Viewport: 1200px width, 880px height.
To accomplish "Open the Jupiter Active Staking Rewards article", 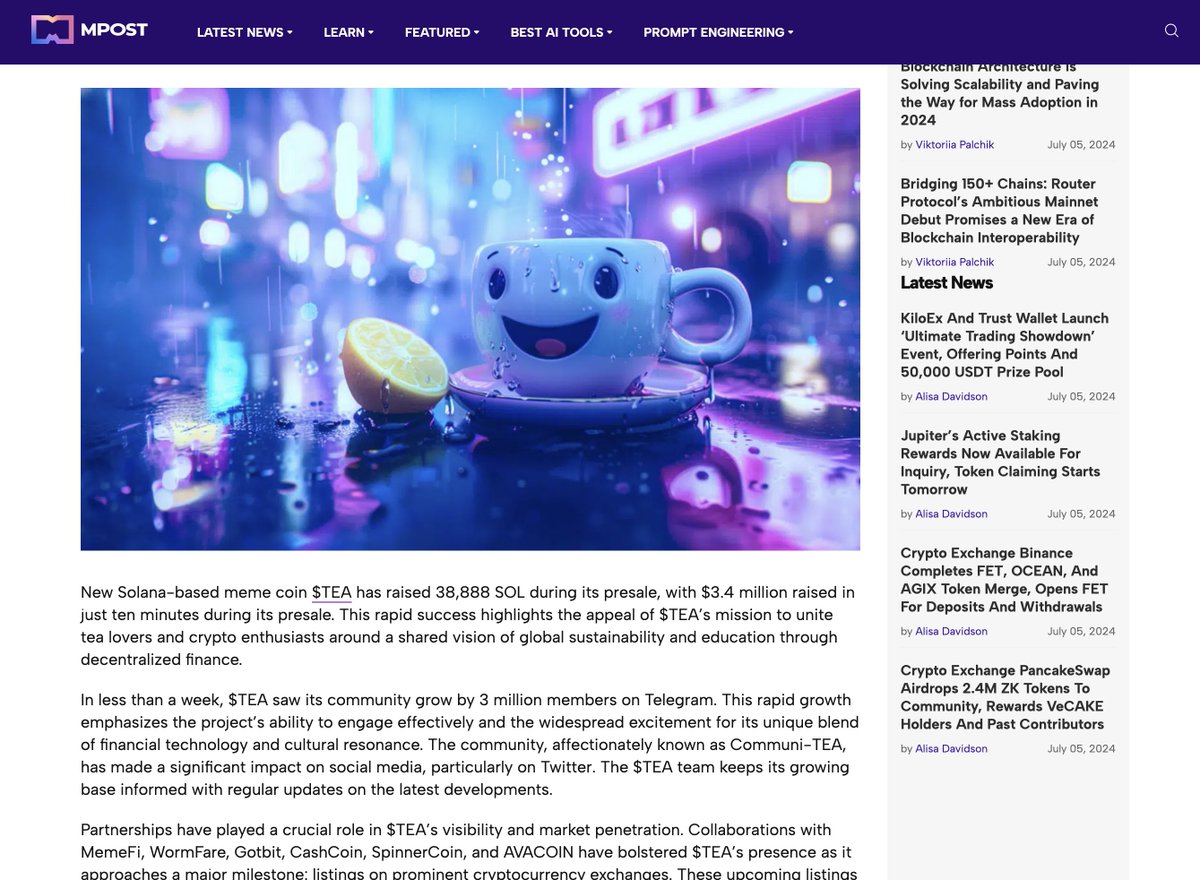I will [1000, 462].
